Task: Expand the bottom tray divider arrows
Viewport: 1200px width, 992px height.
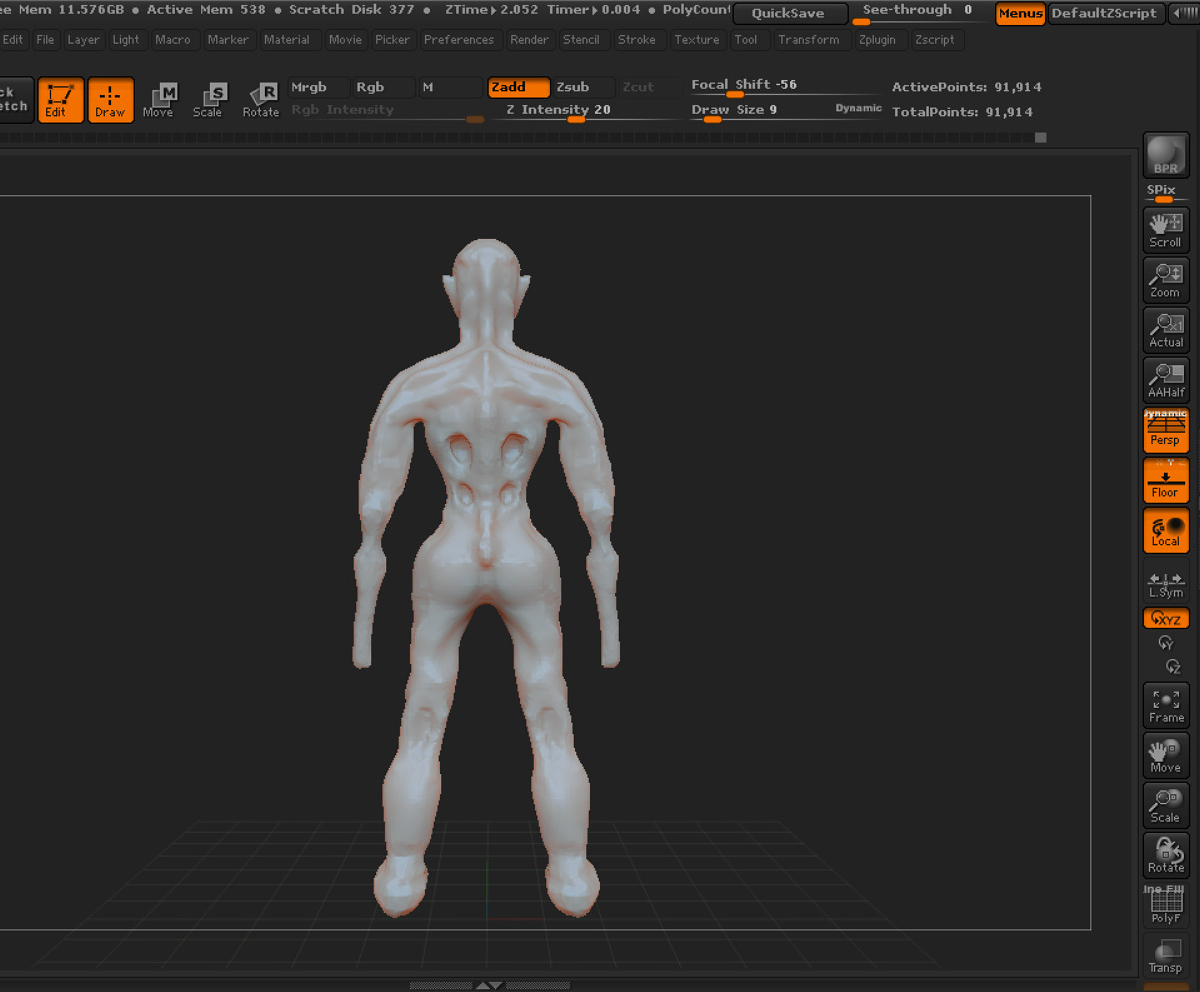Action: [488, 985]
